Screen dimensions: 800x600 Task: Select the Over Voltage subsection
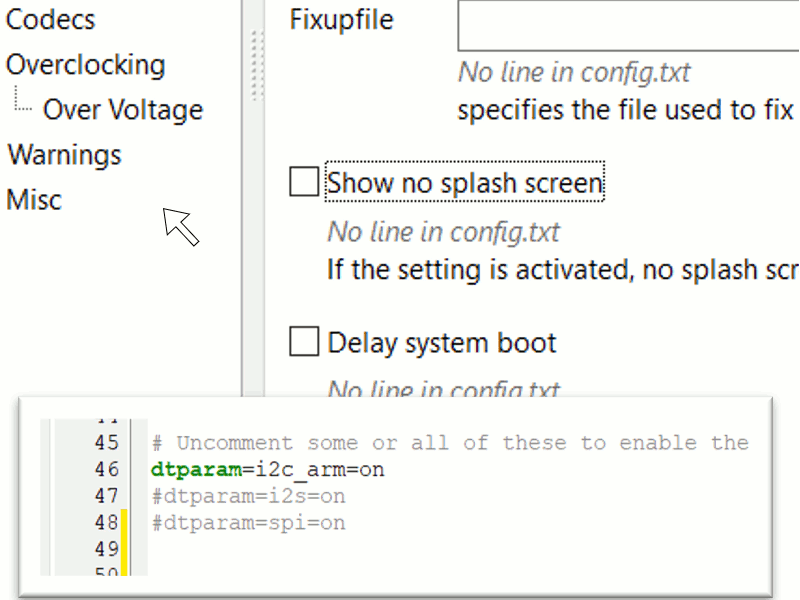pos(123,110)
